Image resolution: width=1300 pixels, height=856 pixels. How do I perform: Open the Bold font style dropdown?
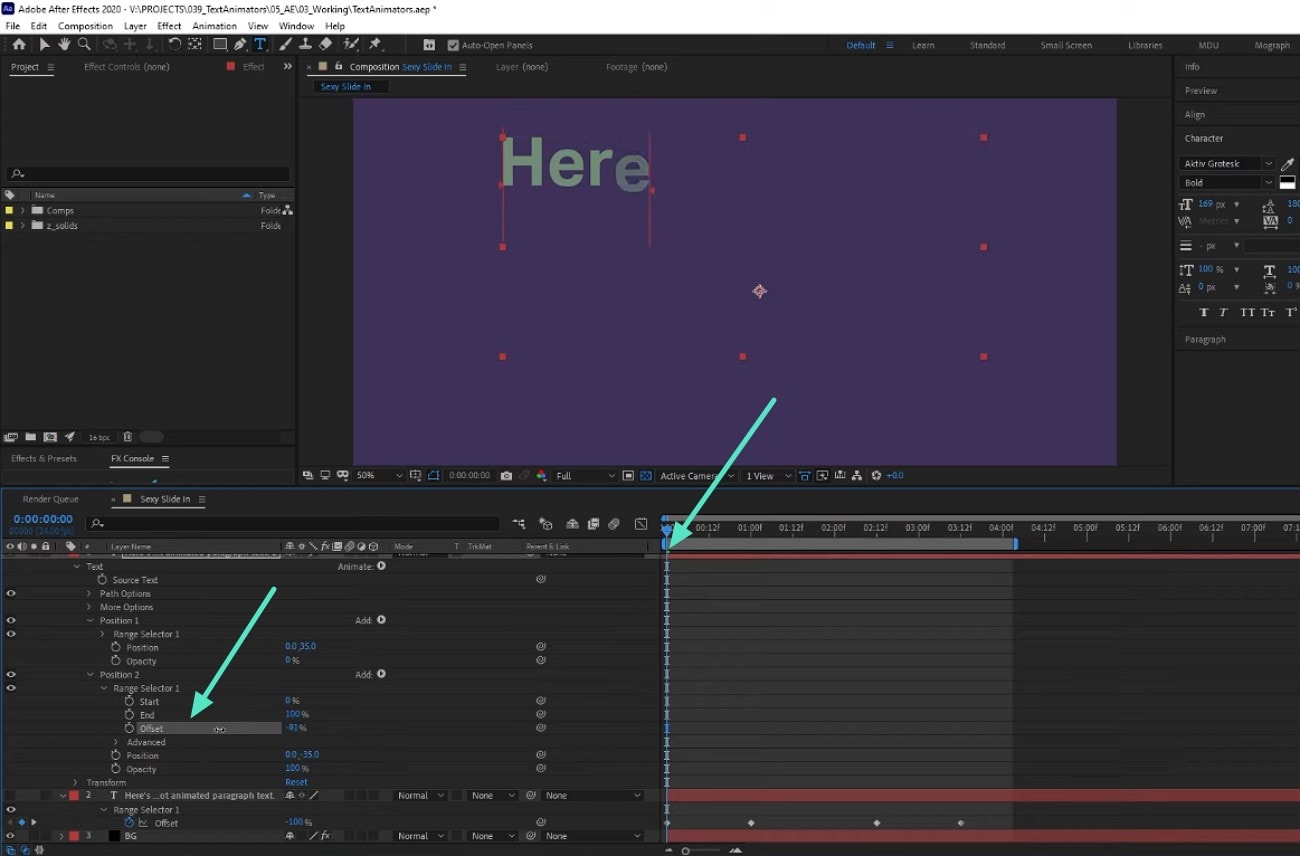1227,183
